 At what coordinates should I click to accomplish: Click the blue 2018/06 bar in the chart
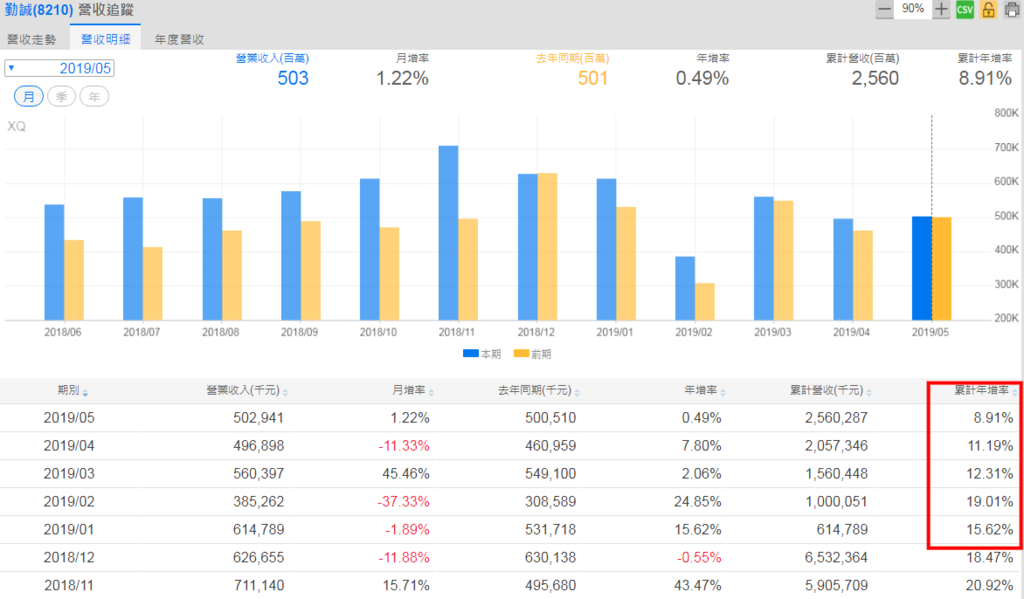[x=54, y=263]
